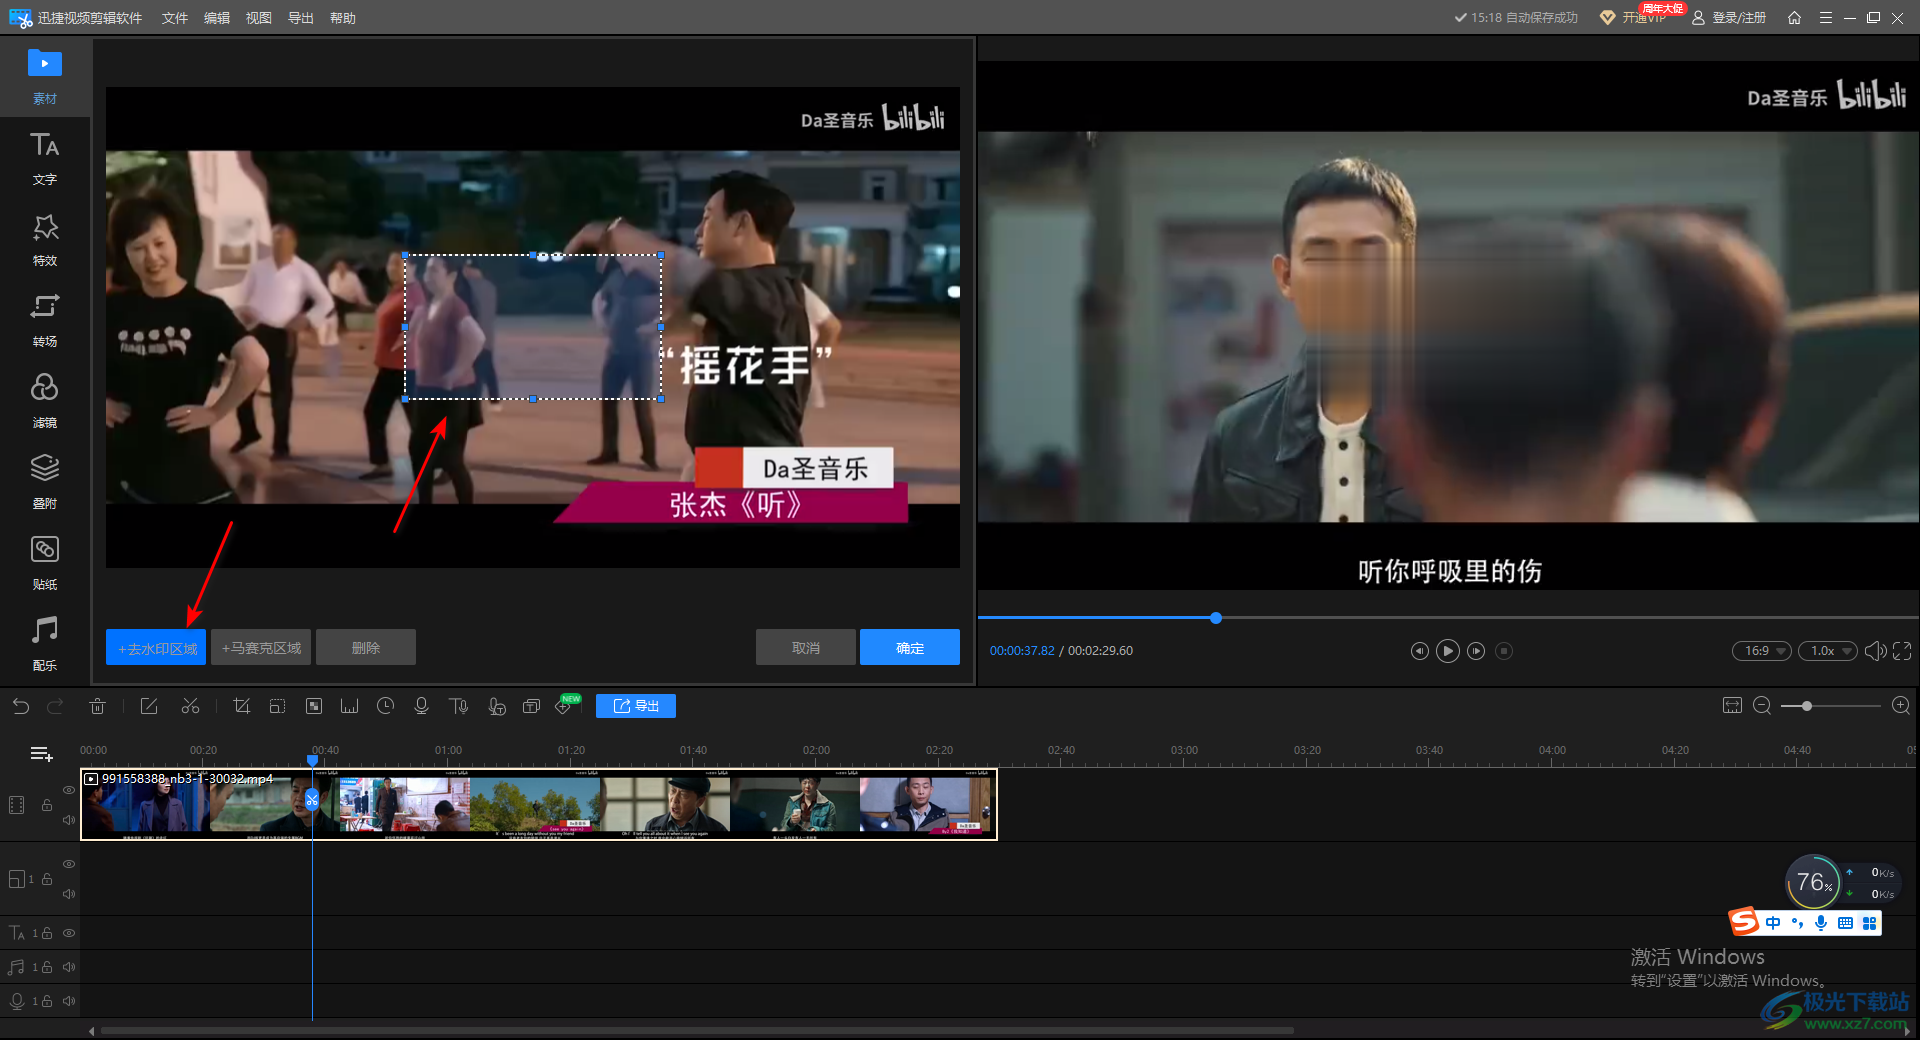
Task: Click the subtitle frames icon
Action: click(x=531, y=706)
